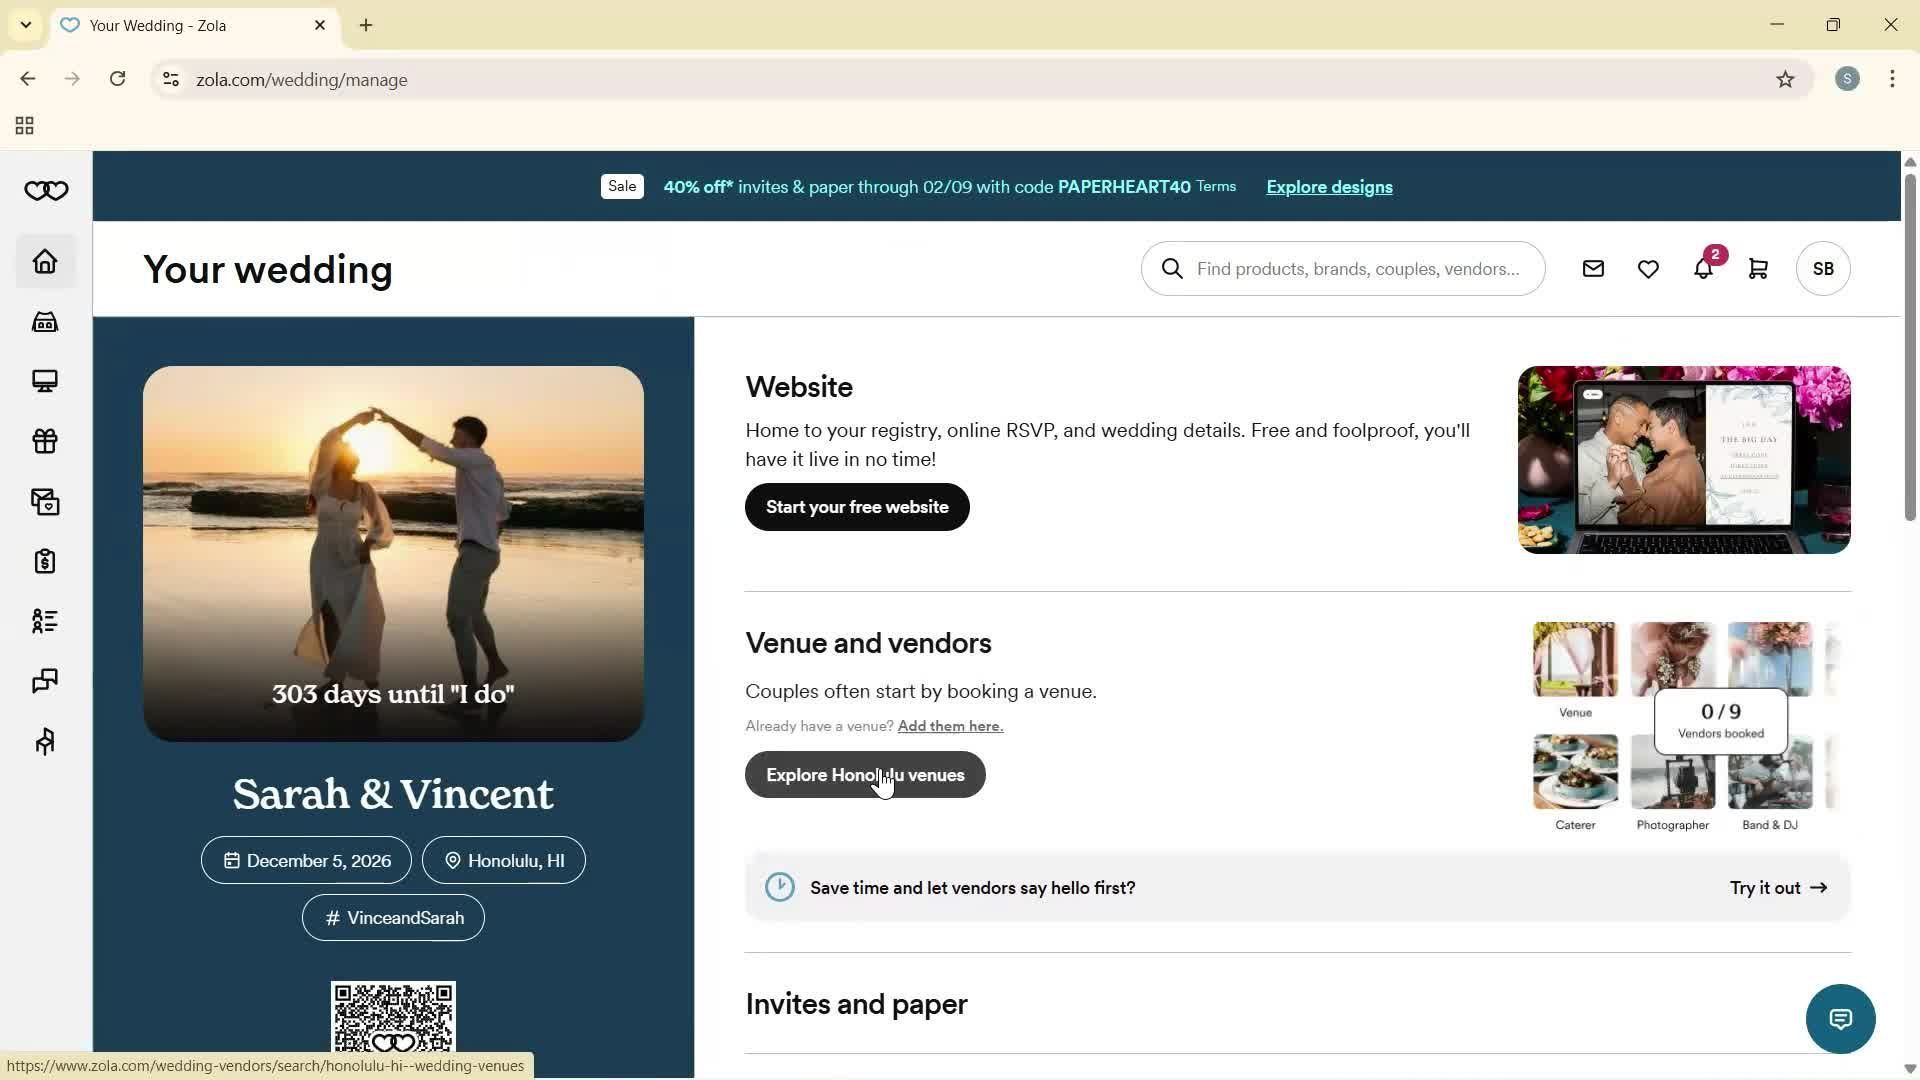Viewport: 1920px width, 1080px height.
Task: Open the SB account avatar menu
Action: [x=1822, y=269]
